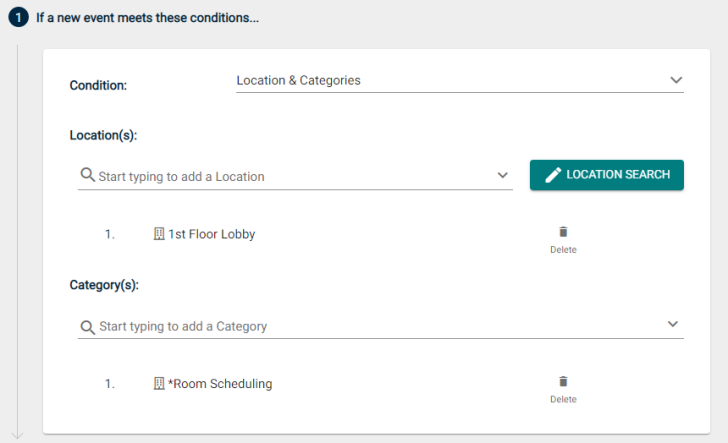Focus the 'Start typing to add a Location' field
Viewport: 728px width, 443px height.
point(295,176)
